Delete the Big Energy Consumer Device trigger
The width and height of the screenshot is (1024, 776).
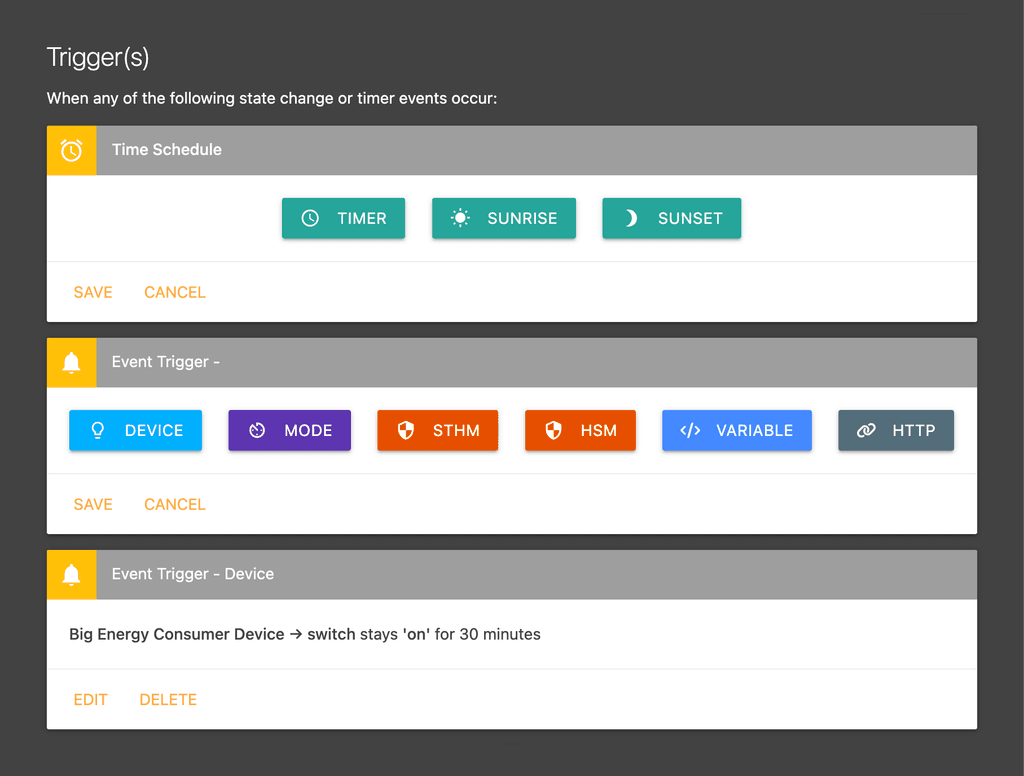167,699
